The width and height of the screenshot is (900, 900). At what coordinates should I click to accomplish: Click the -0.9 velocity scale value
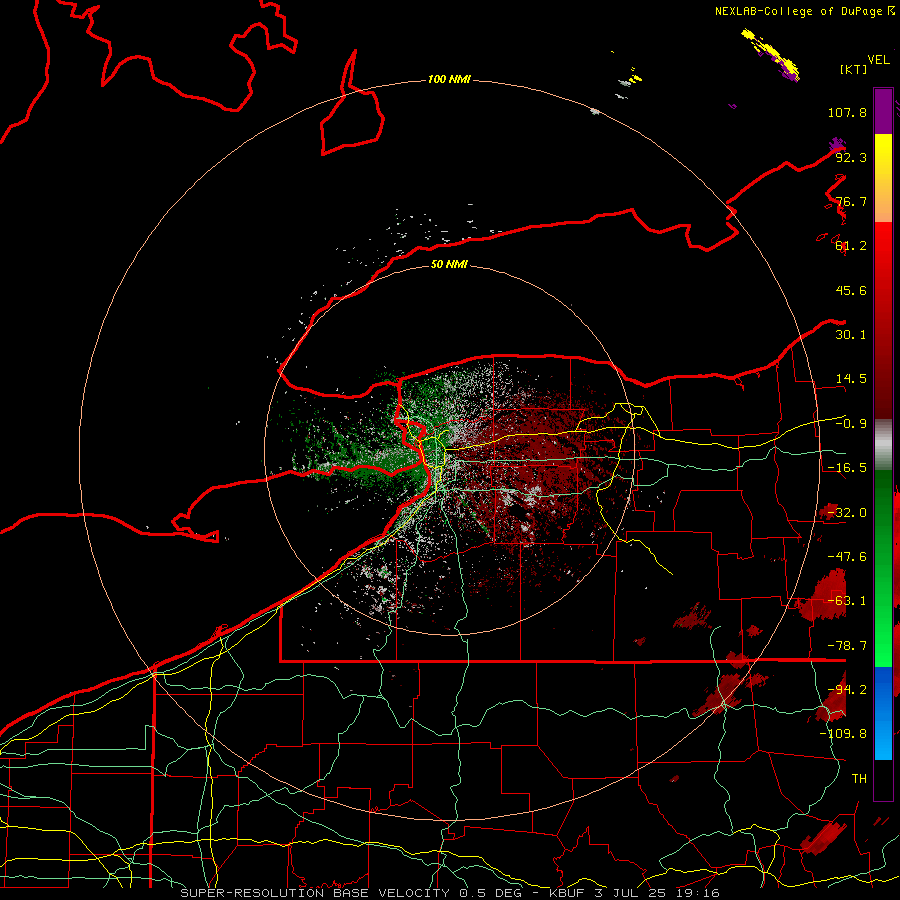(x=851, y=424)
